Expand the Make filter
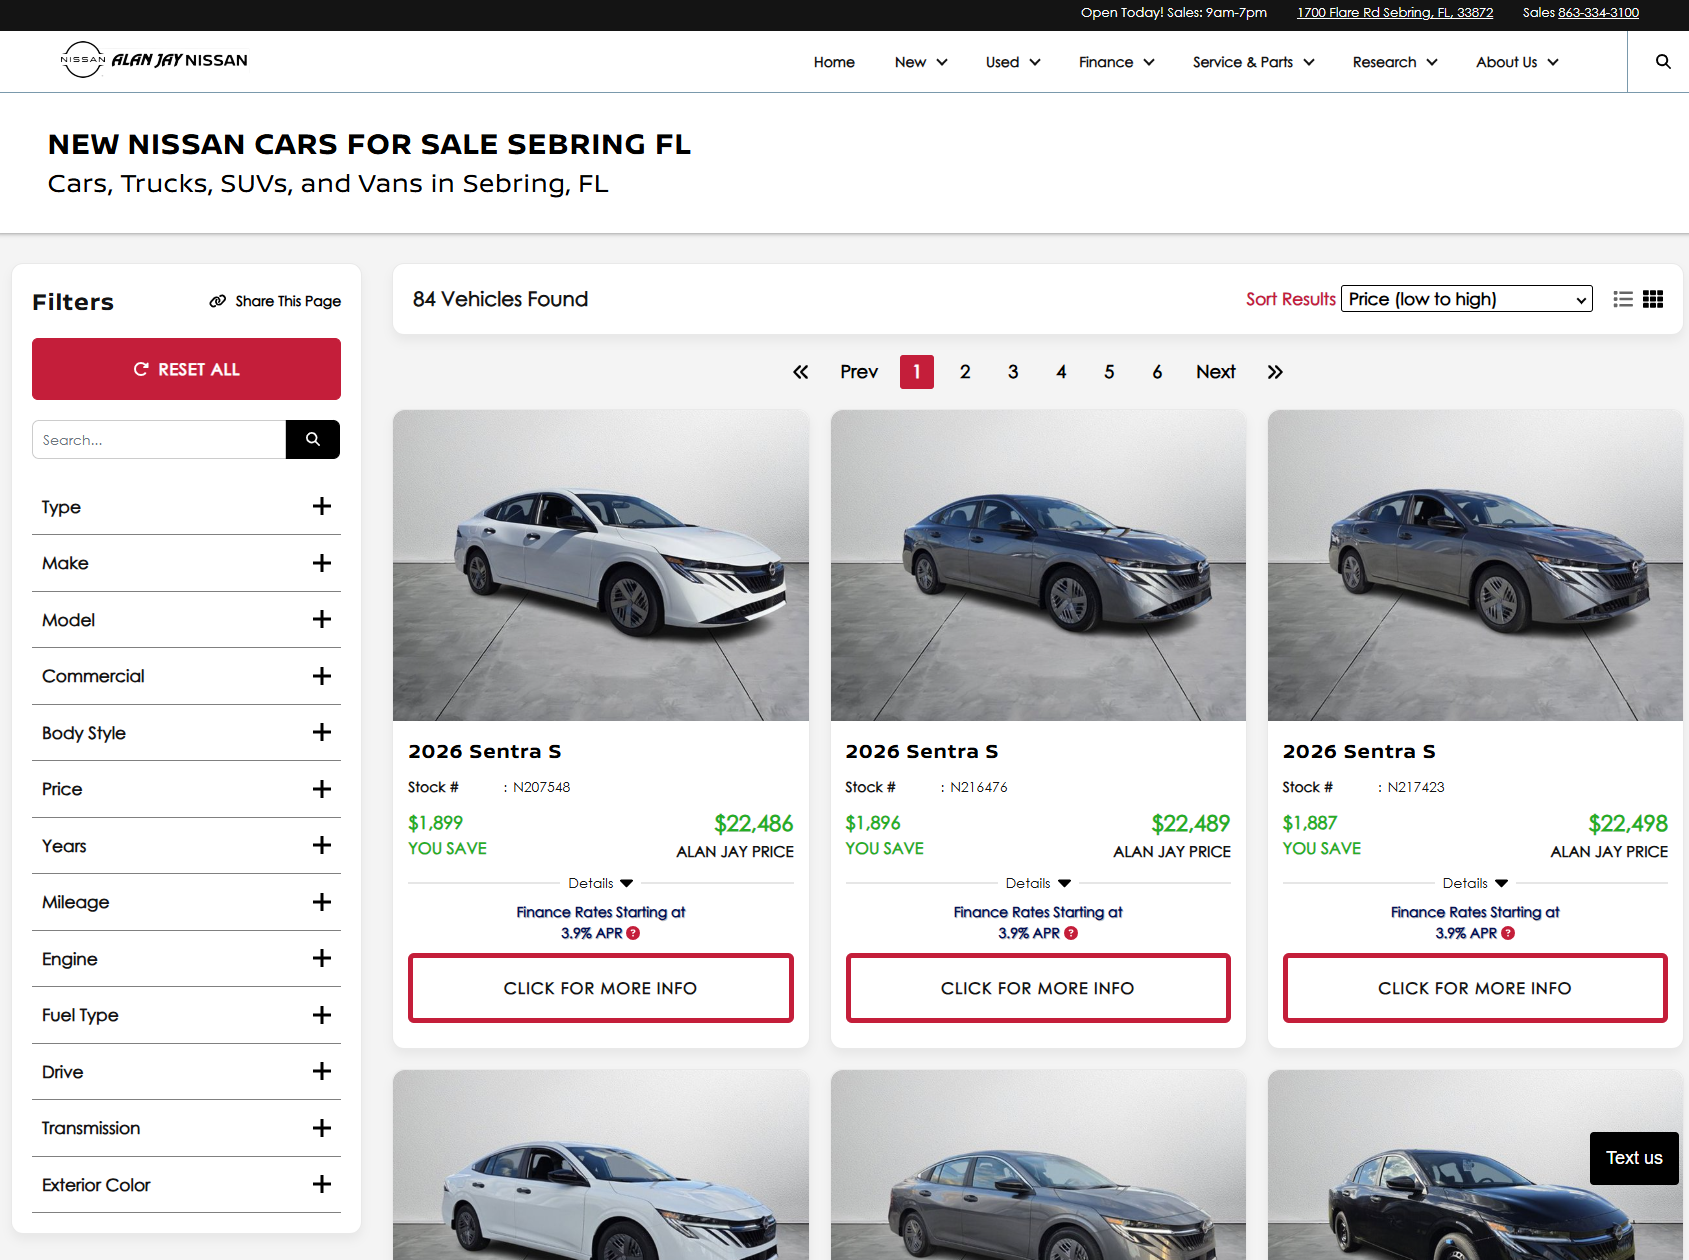The image size is (1689, 1260). pos(186,563)
